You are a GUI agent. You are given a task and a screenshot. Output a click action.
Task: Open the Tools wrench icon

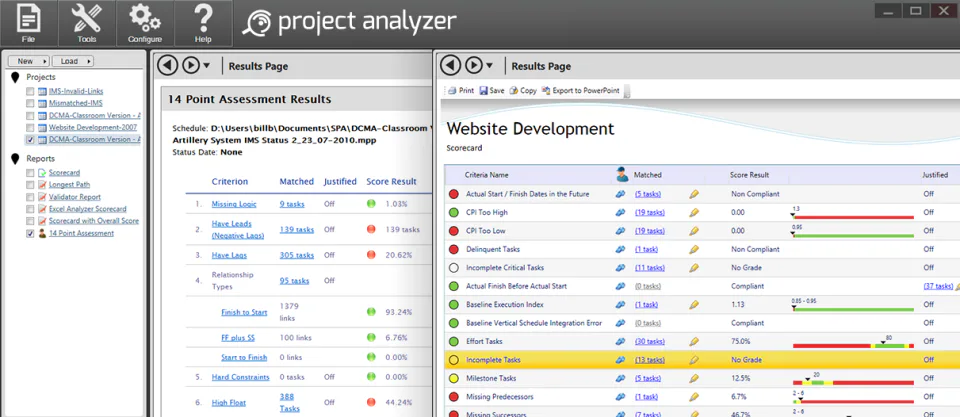86,23
